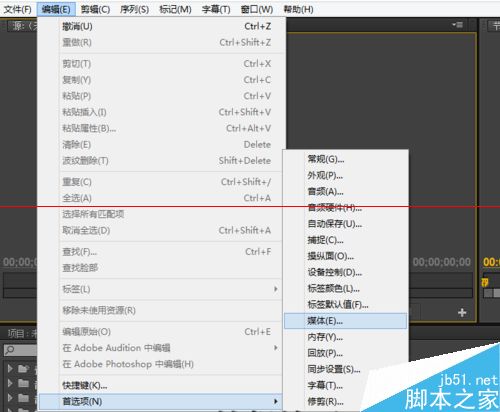
Task: Open 常规(G)... preferences
Action: 345,159
